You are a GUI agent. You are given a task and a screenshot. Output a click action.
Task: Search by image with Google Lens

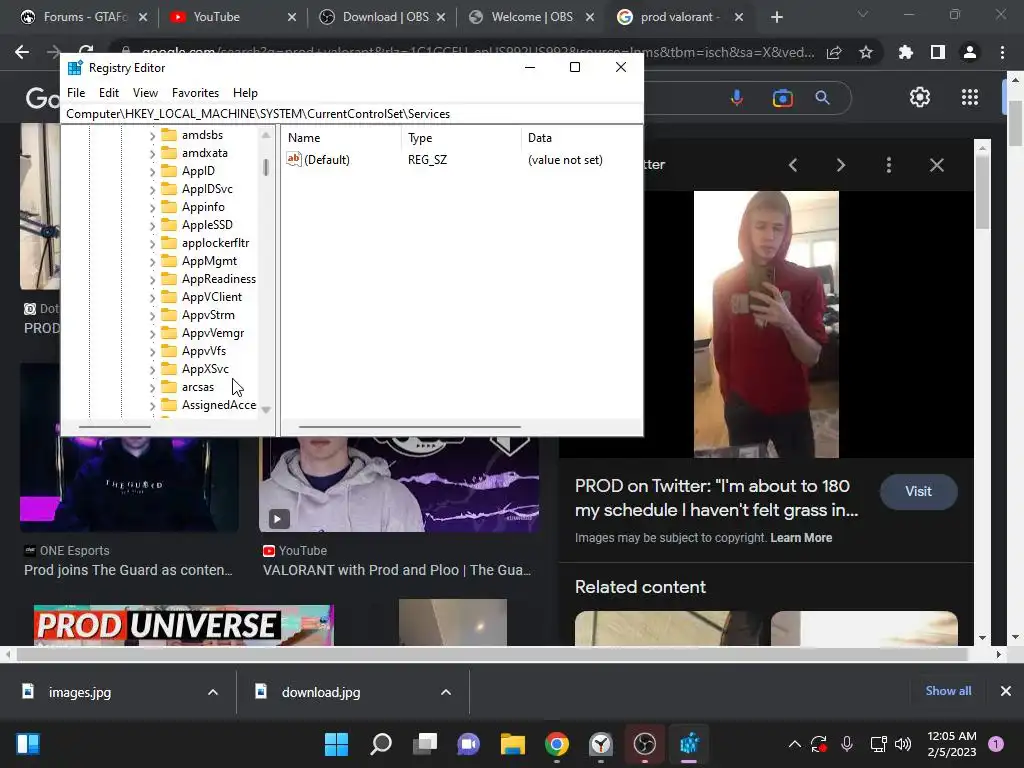[782, 98]
